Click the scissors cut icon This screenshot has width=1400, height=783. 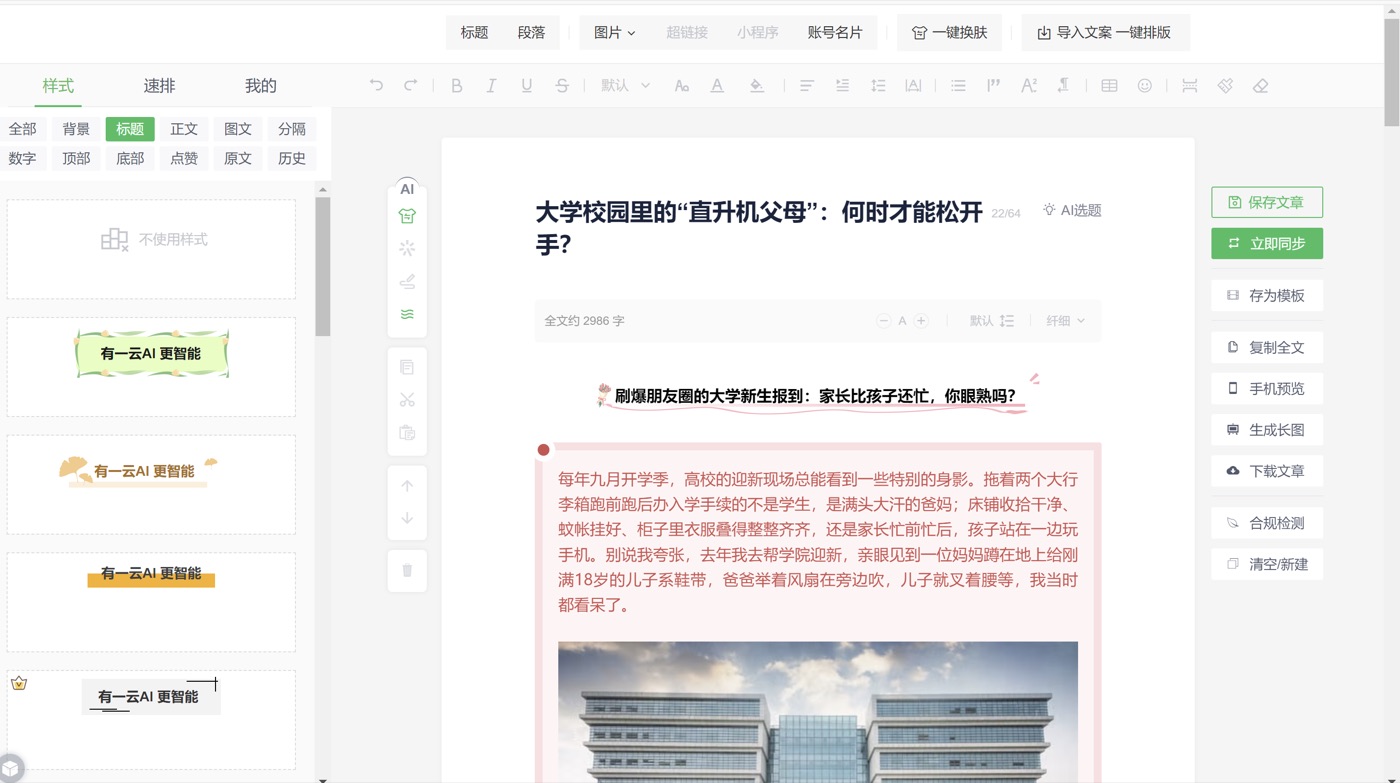click(x=407, y=400)
